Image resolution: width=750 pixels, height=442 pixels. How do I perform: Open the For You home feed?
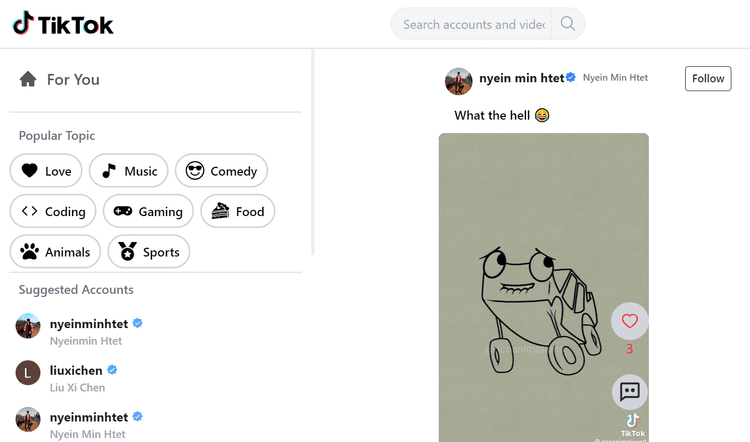click(60, 79)
